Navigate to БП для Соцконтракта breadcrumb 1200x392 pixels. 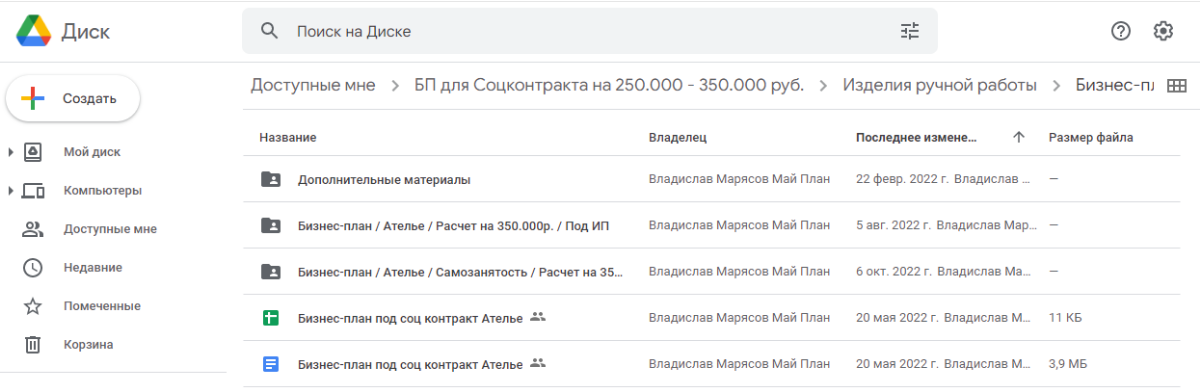point(609,86)
